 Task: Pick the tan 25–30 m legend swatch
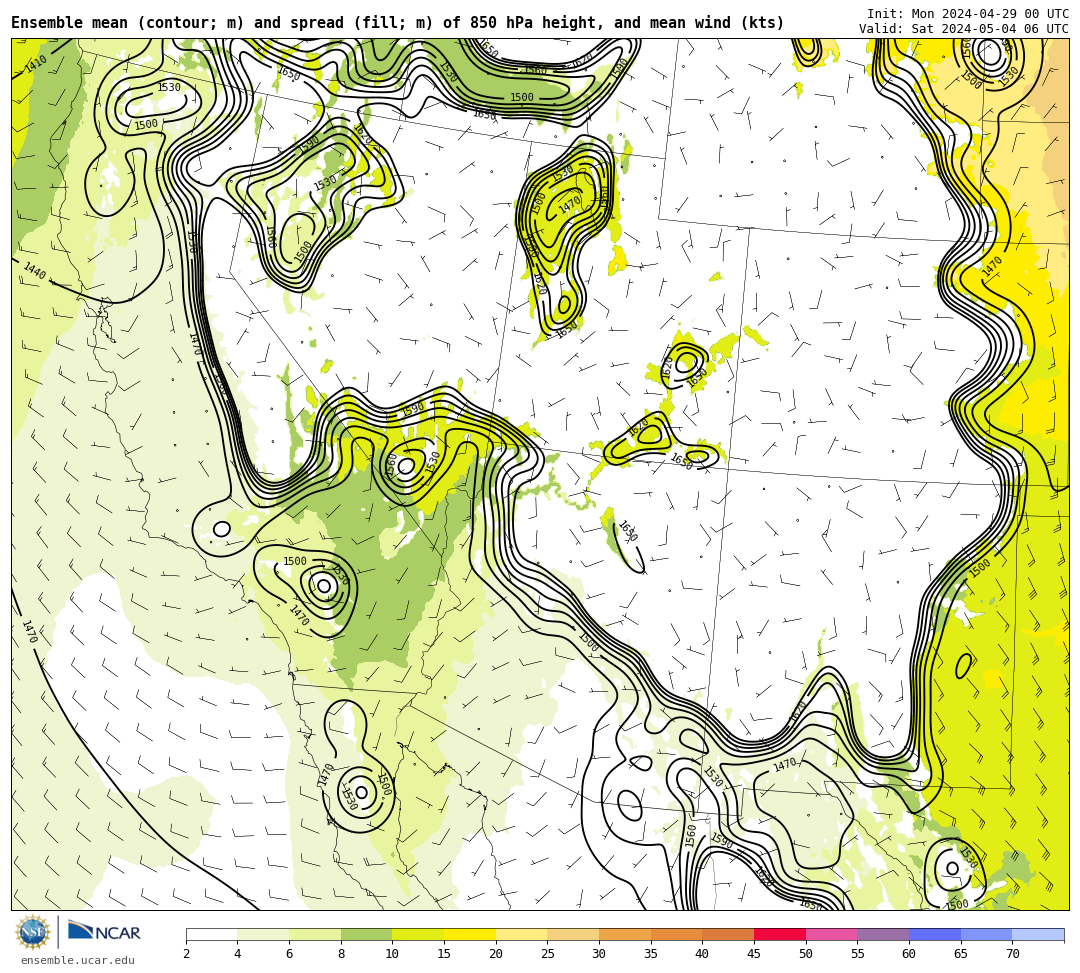click(x=573, y=934)
